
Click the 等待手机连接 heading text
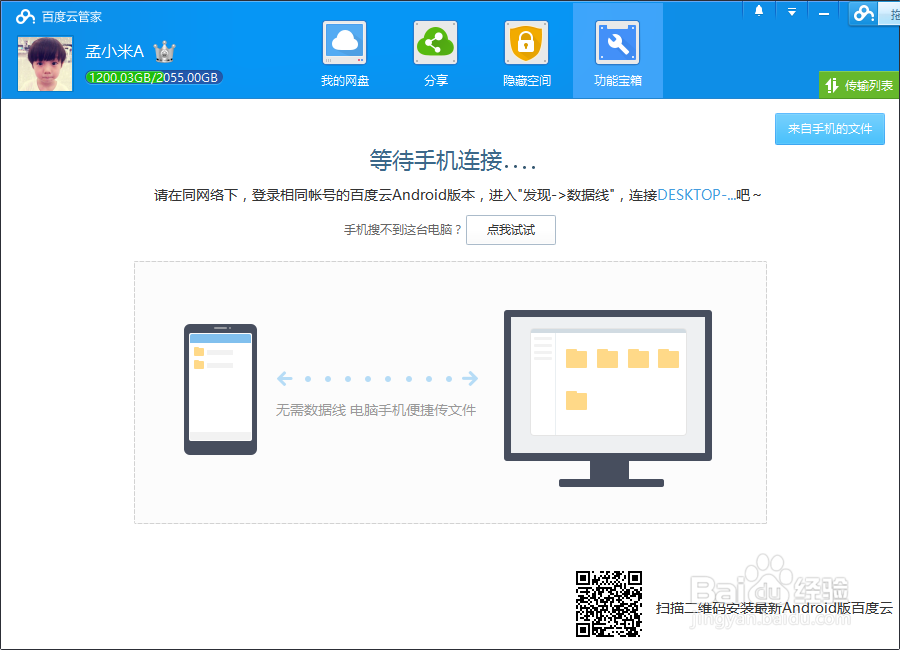[453, 160]
